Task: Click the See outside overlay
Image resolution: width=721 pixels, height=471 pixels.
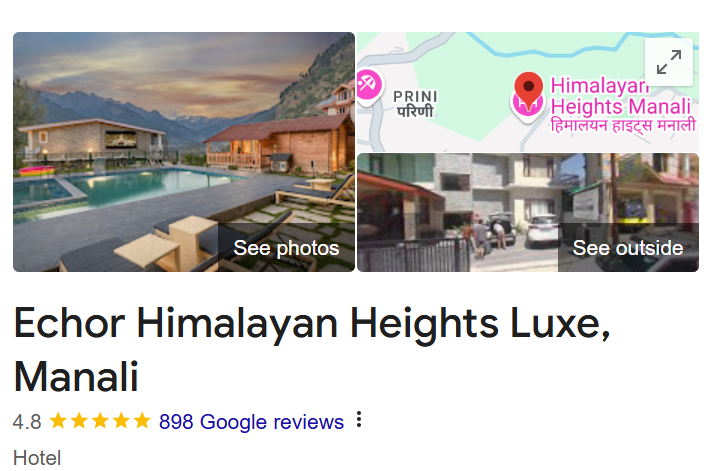Action: [x=628, y=248]
